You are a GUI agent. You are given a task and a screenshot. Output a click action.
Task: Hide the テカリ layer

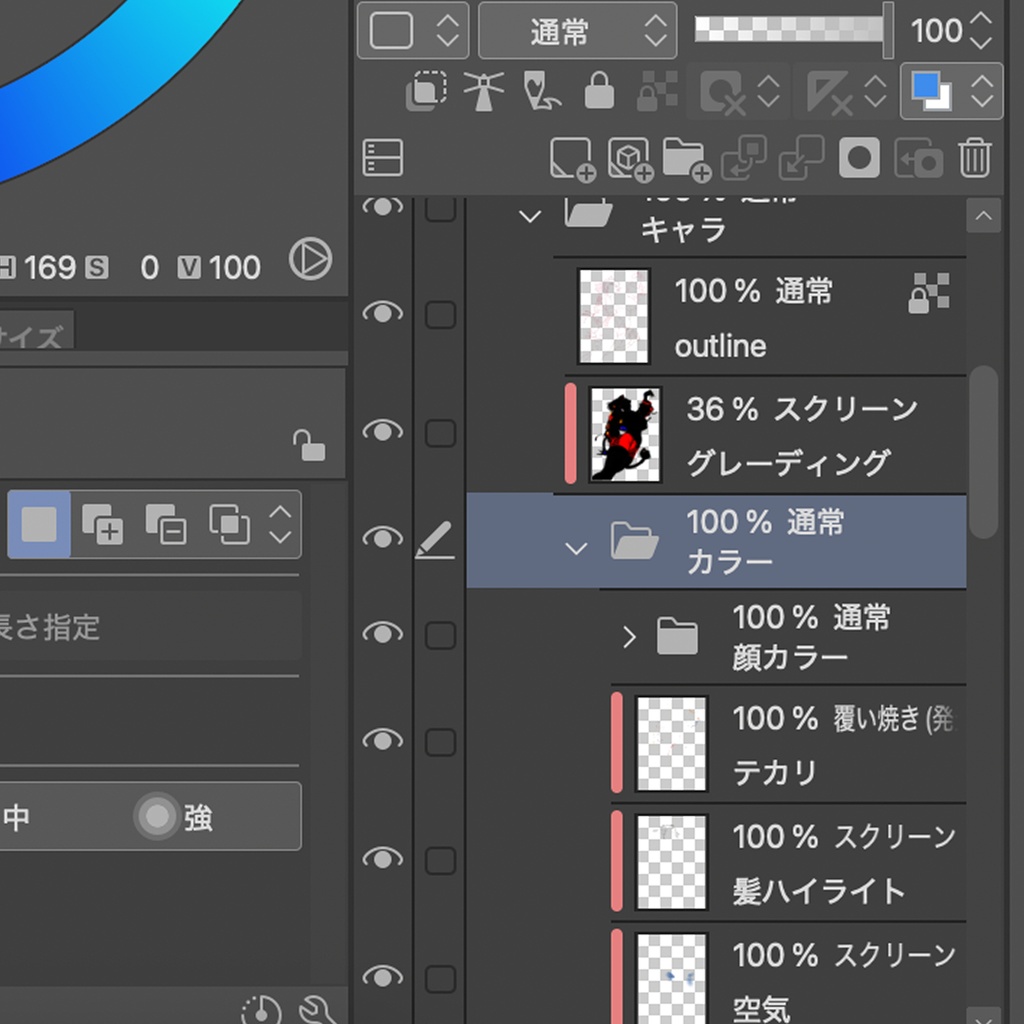coord(383,739)
